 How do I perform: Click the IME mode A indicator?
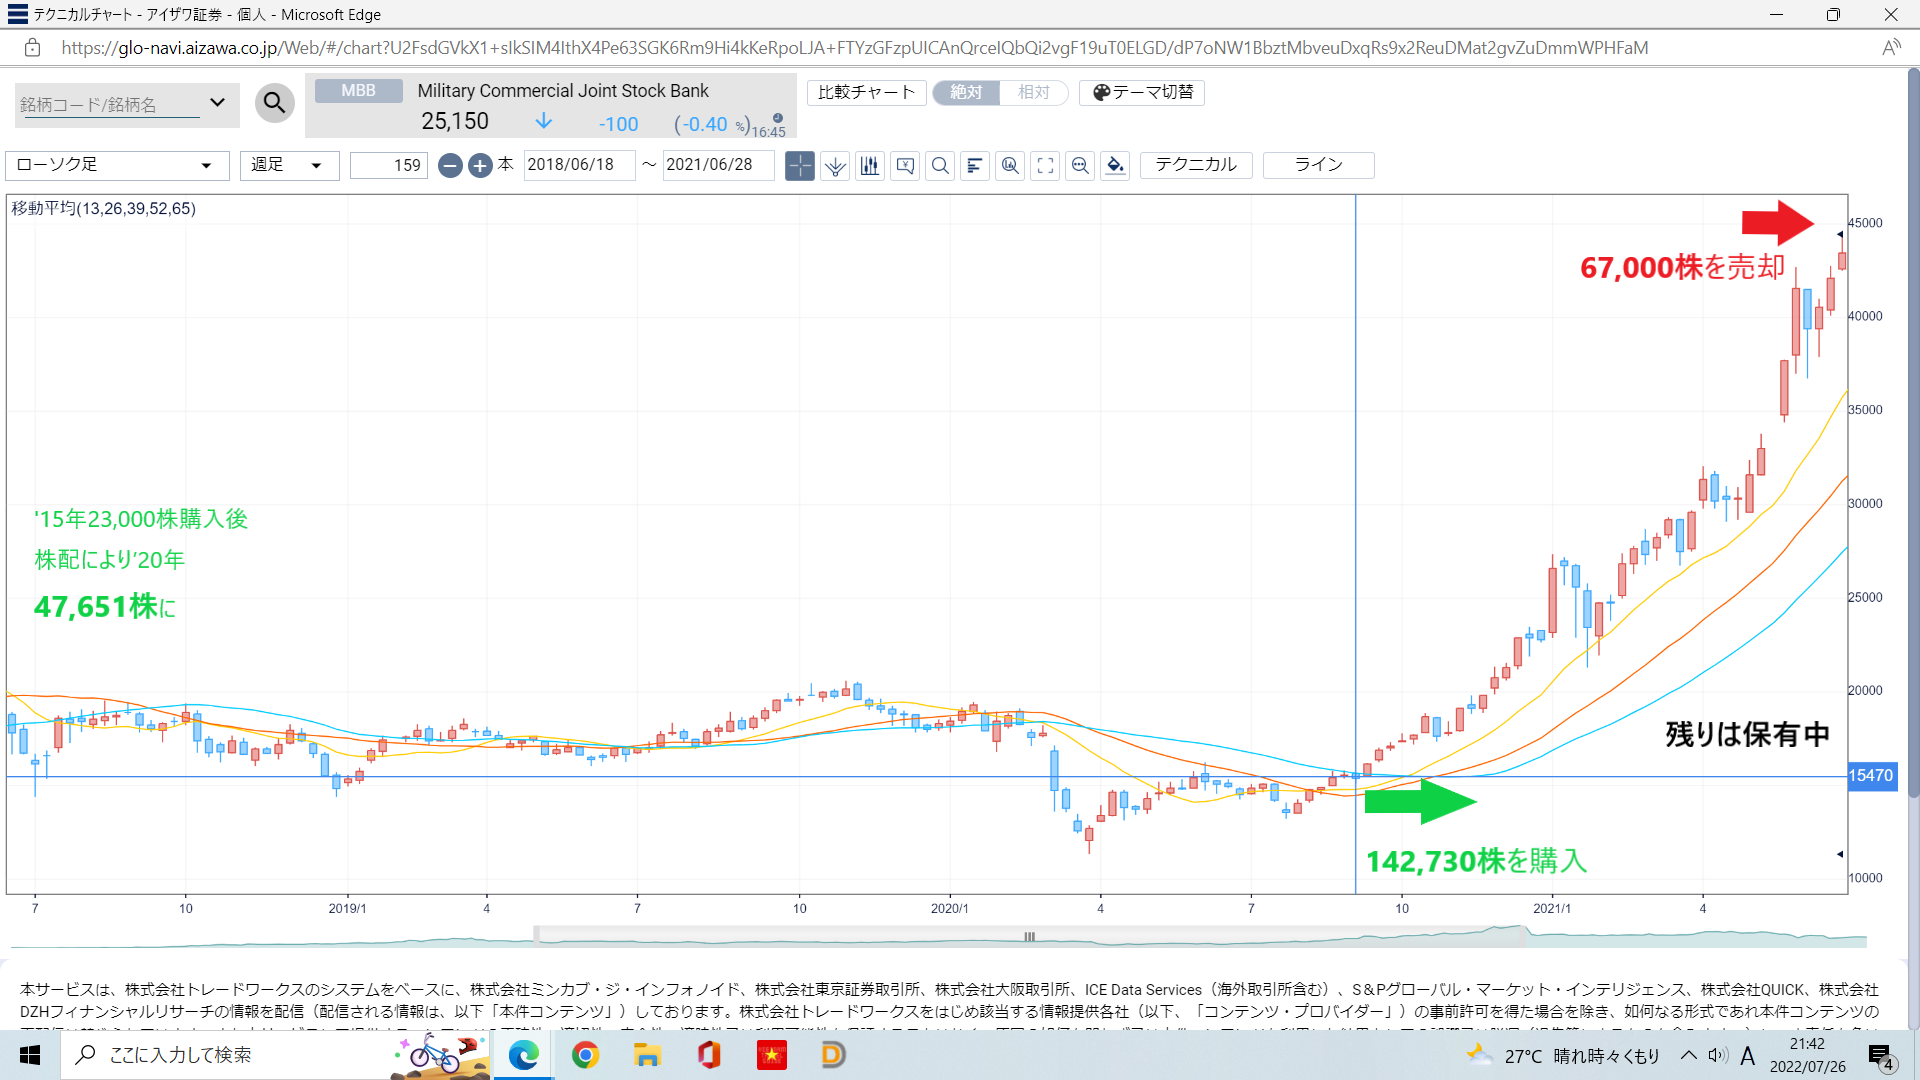click(x=1747, y=1056)
